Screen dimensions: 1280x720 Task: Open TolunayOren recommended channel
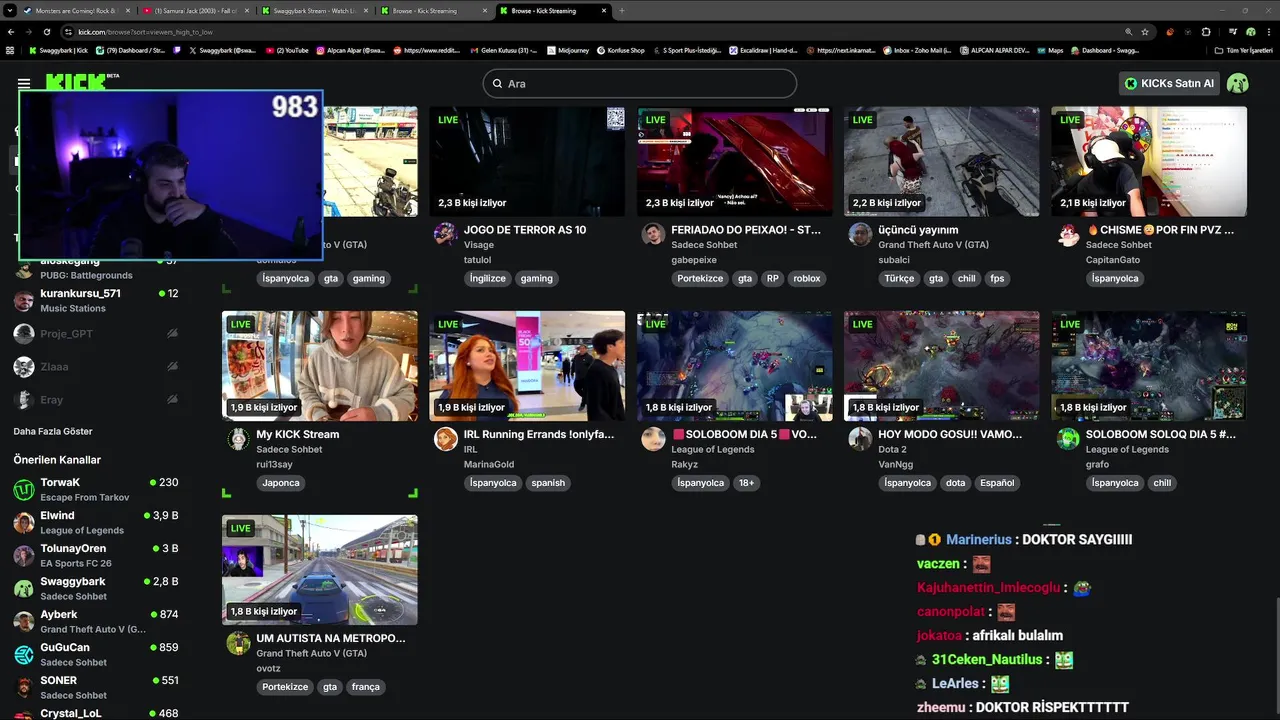click(96, 555)
